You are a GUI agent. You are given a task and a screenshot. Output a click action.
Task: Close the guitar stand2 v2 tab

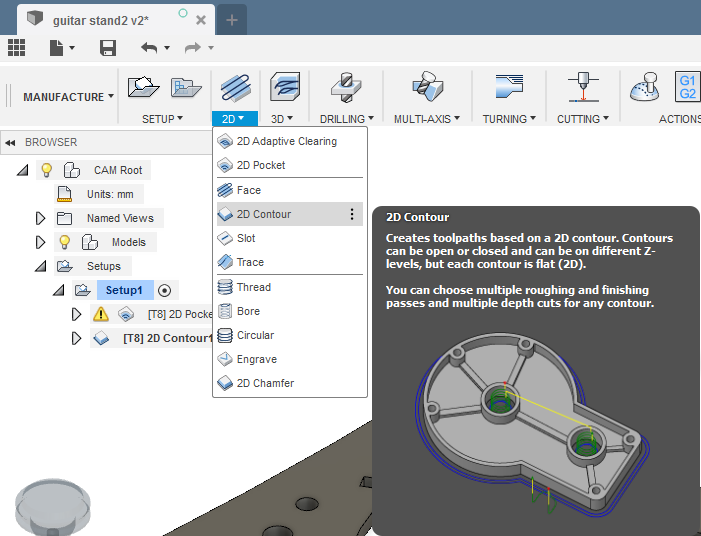[x=201, y=20]
